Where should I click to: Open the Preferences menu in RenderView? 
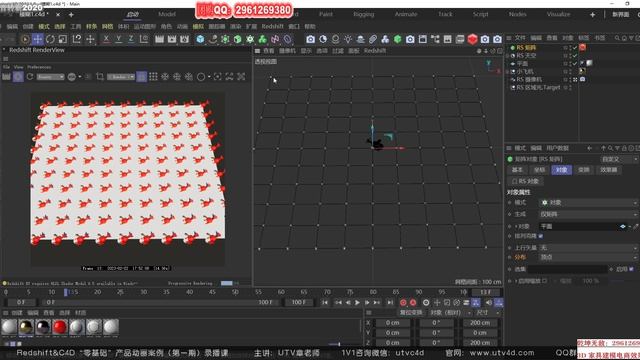tap(39, 67)
